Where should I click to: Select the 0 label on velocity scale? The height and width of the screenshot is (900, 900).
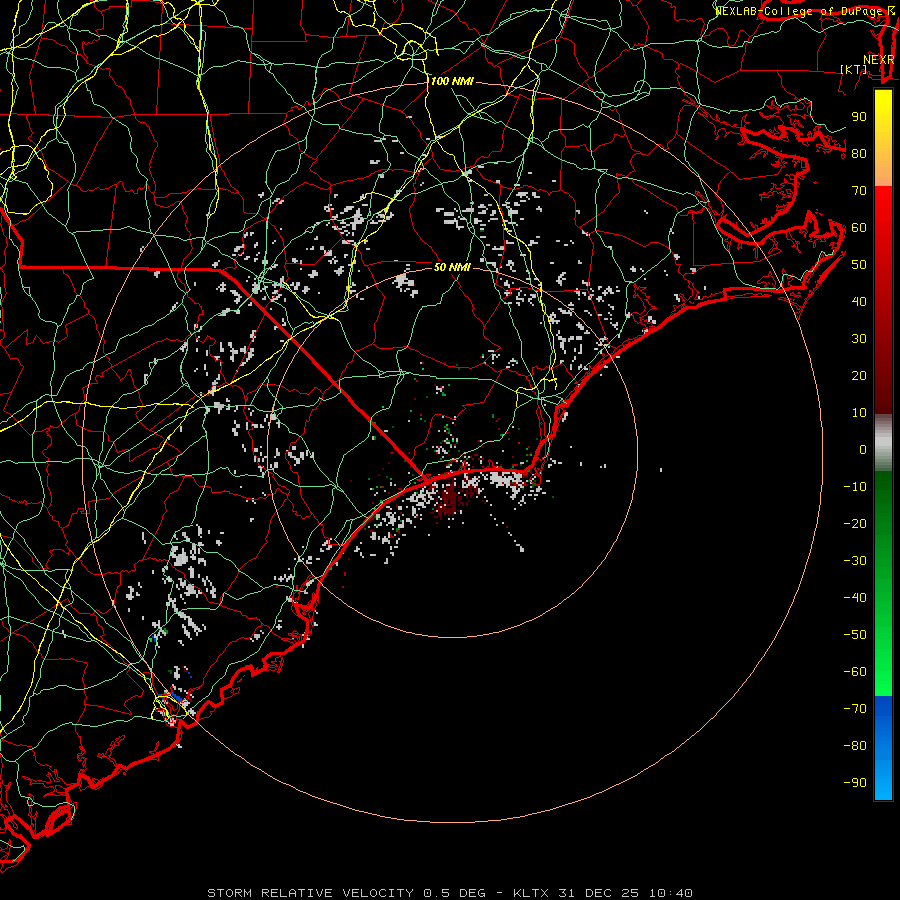(863, 449)
